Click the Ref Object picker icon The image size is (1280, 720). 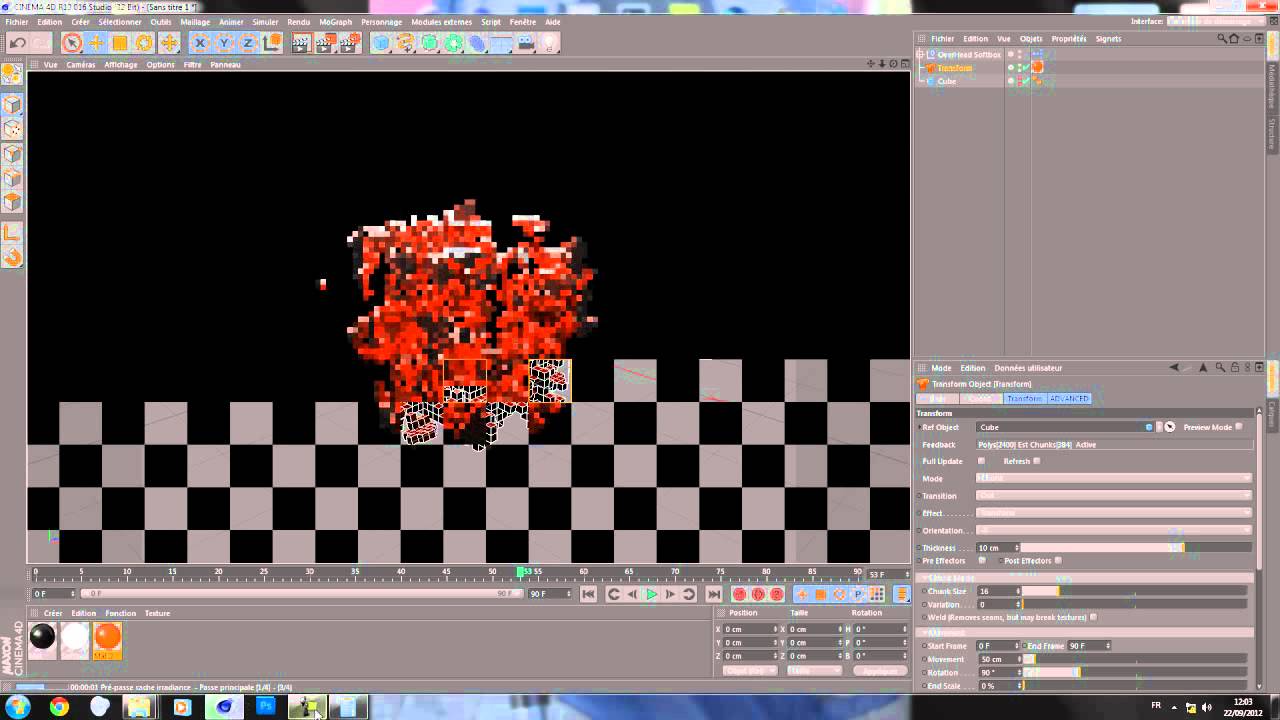coord(1169,427)
